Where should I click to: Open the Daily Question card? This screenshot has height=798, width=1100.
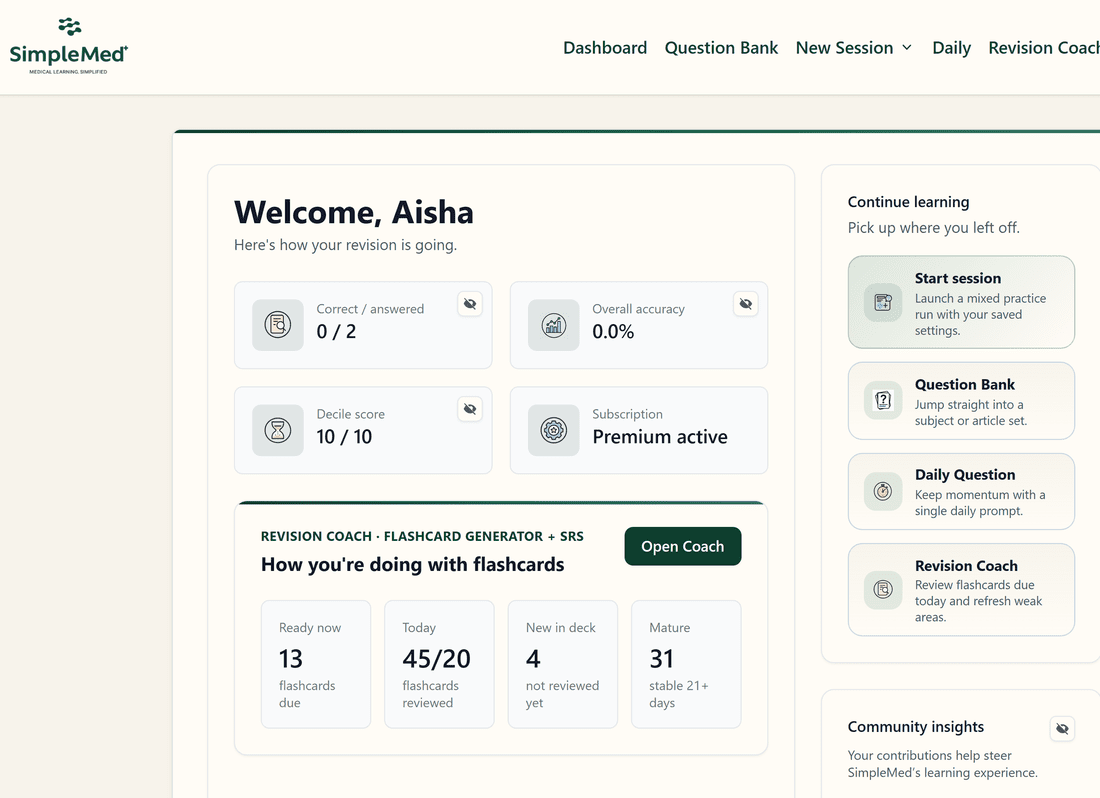[x=961, y=491]
